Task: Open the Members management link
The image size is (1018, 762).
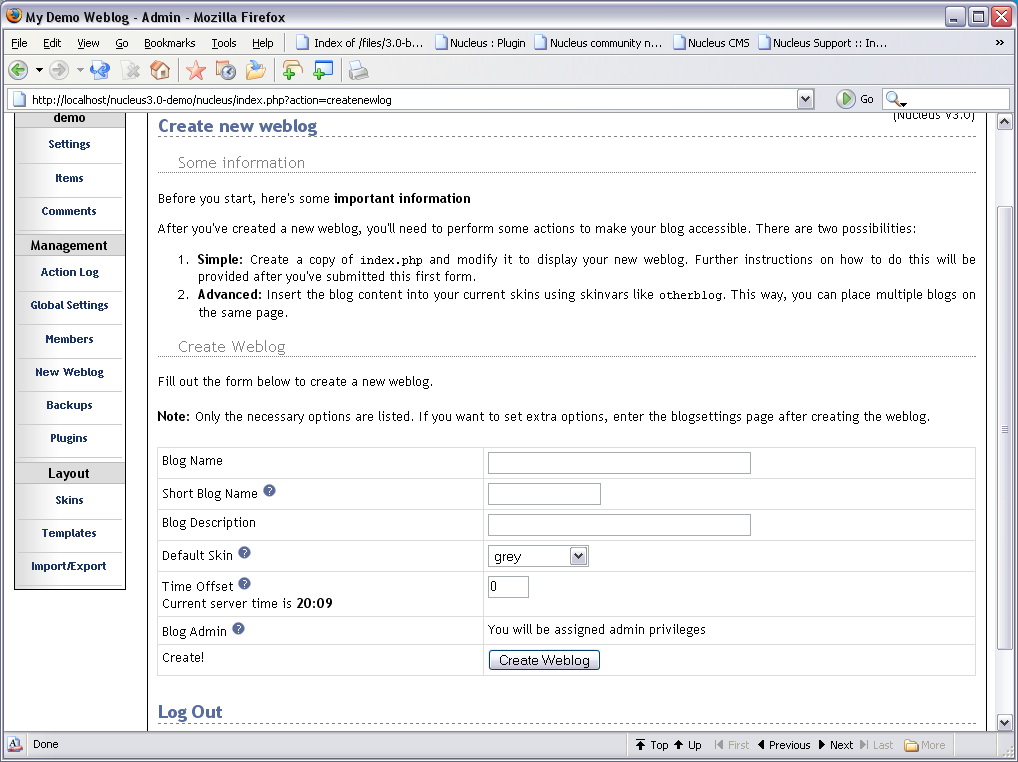Action: coord(69,339)
